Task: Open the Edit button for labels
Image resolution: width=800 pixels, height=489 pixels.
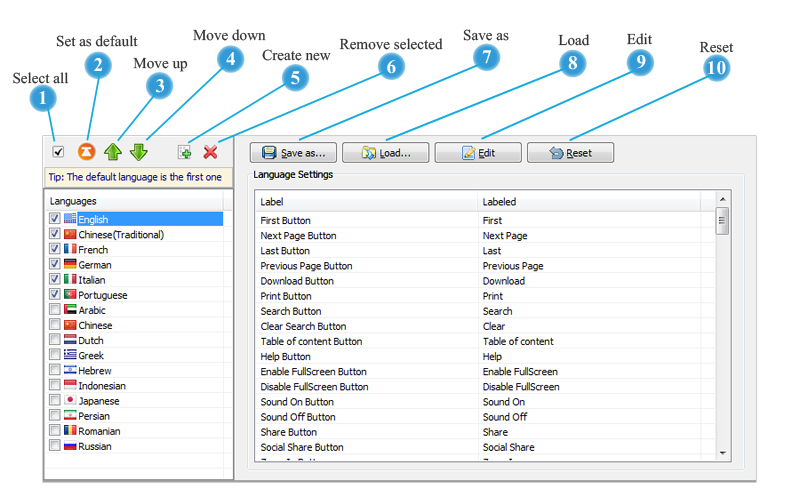Action: tap(478, 153)
